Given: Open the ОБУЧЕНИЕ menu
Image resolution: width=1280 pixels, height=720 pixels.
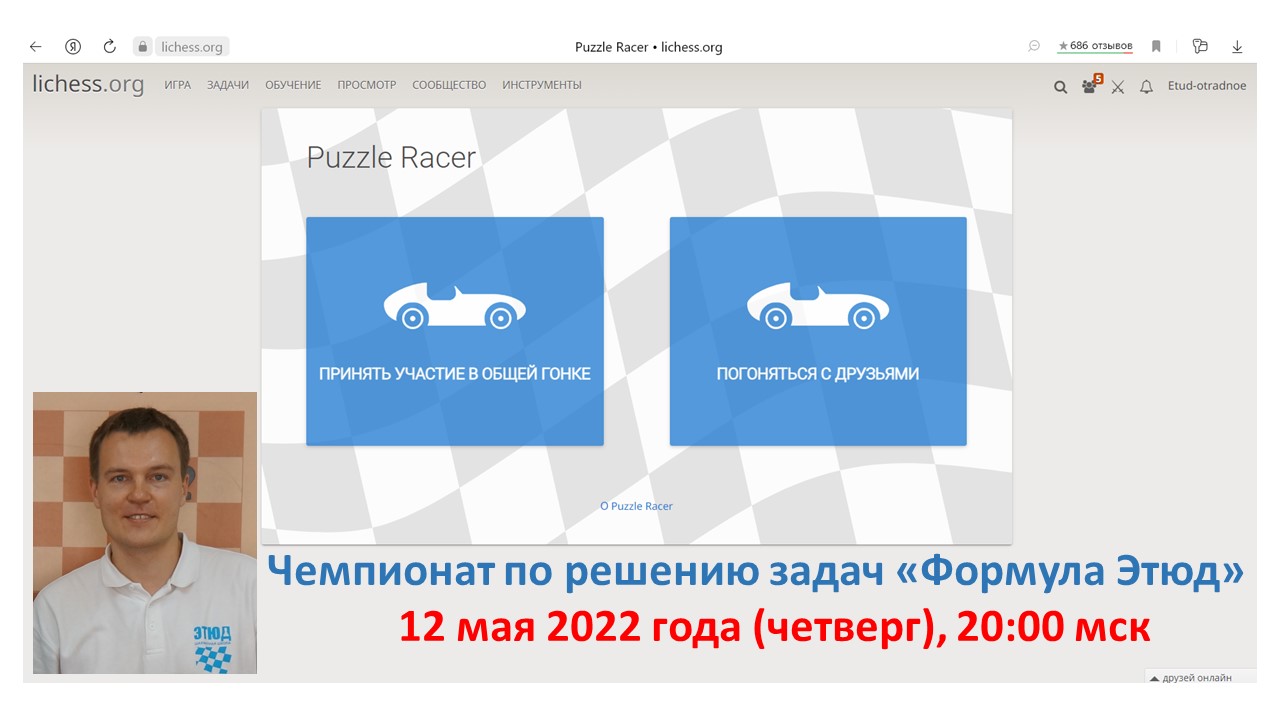Looking at the screenshot, I should 293,86.
